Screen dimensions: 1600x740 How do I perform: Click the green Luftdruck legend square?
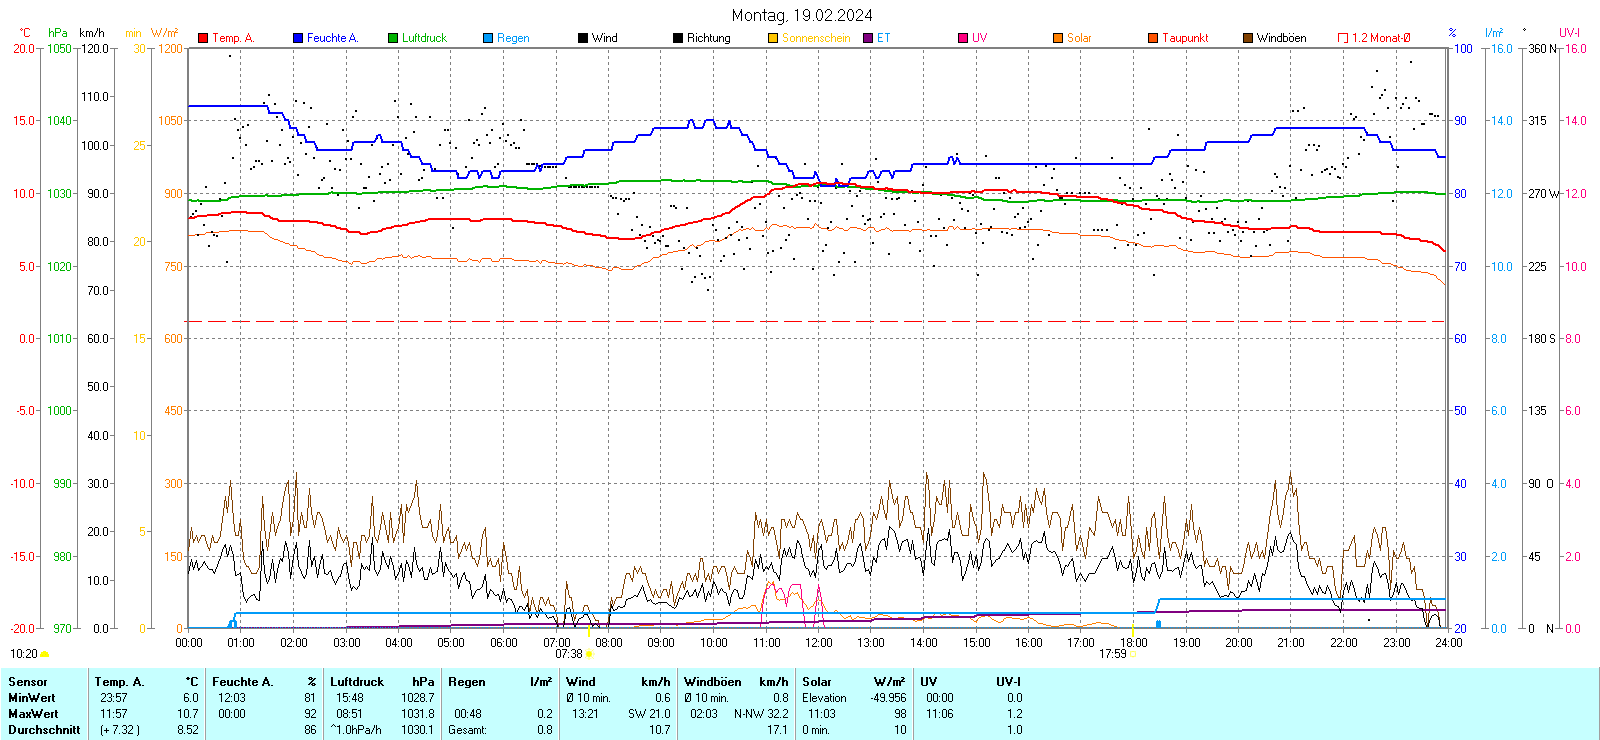click(393, 38)
